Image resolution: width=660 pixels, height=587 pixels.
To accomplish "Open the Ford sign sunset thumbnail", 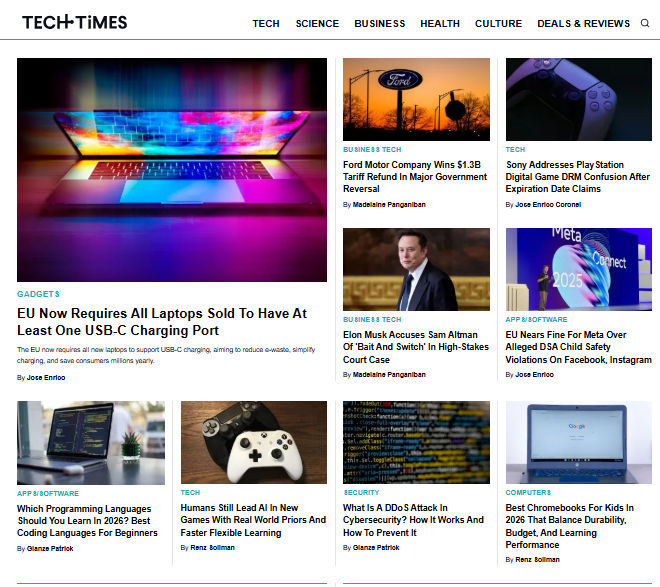I will pos(416,99).
